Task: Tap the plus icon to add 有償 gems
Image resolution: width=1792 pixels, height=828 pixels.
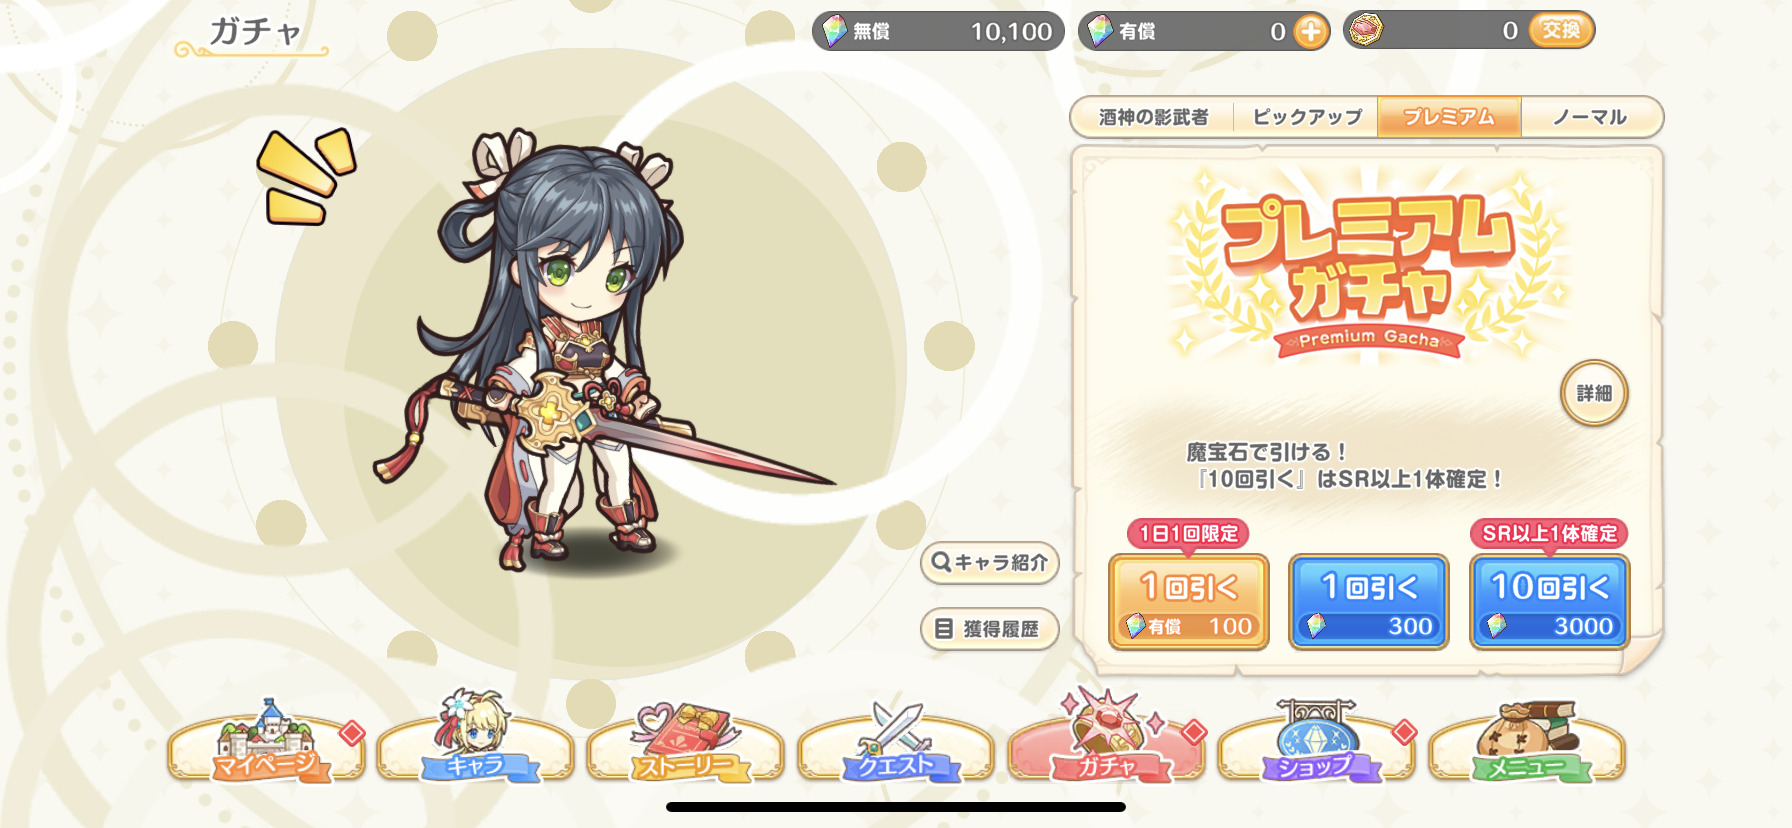Action: click(x=1310, y=32)
